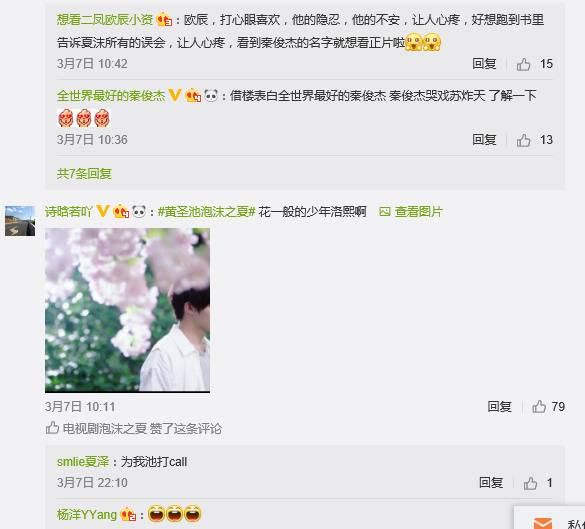Open the #黄圣池泡沫之夏# hashtag topic
The image size is (585, 529).
coord(206,212)
